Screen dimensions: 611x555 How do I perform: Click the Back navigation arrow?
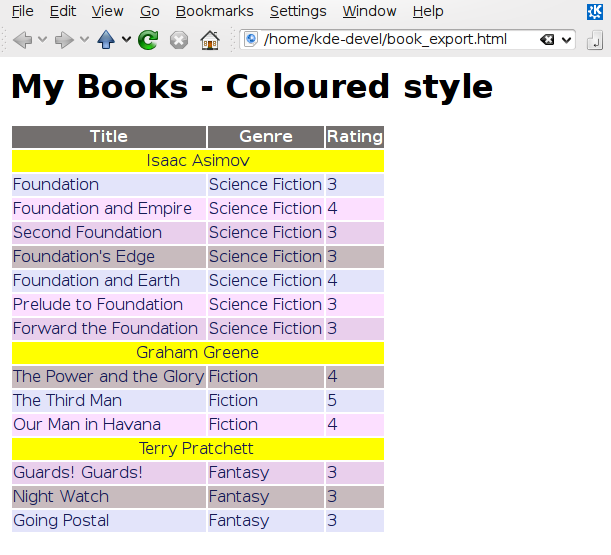point(22,40)
